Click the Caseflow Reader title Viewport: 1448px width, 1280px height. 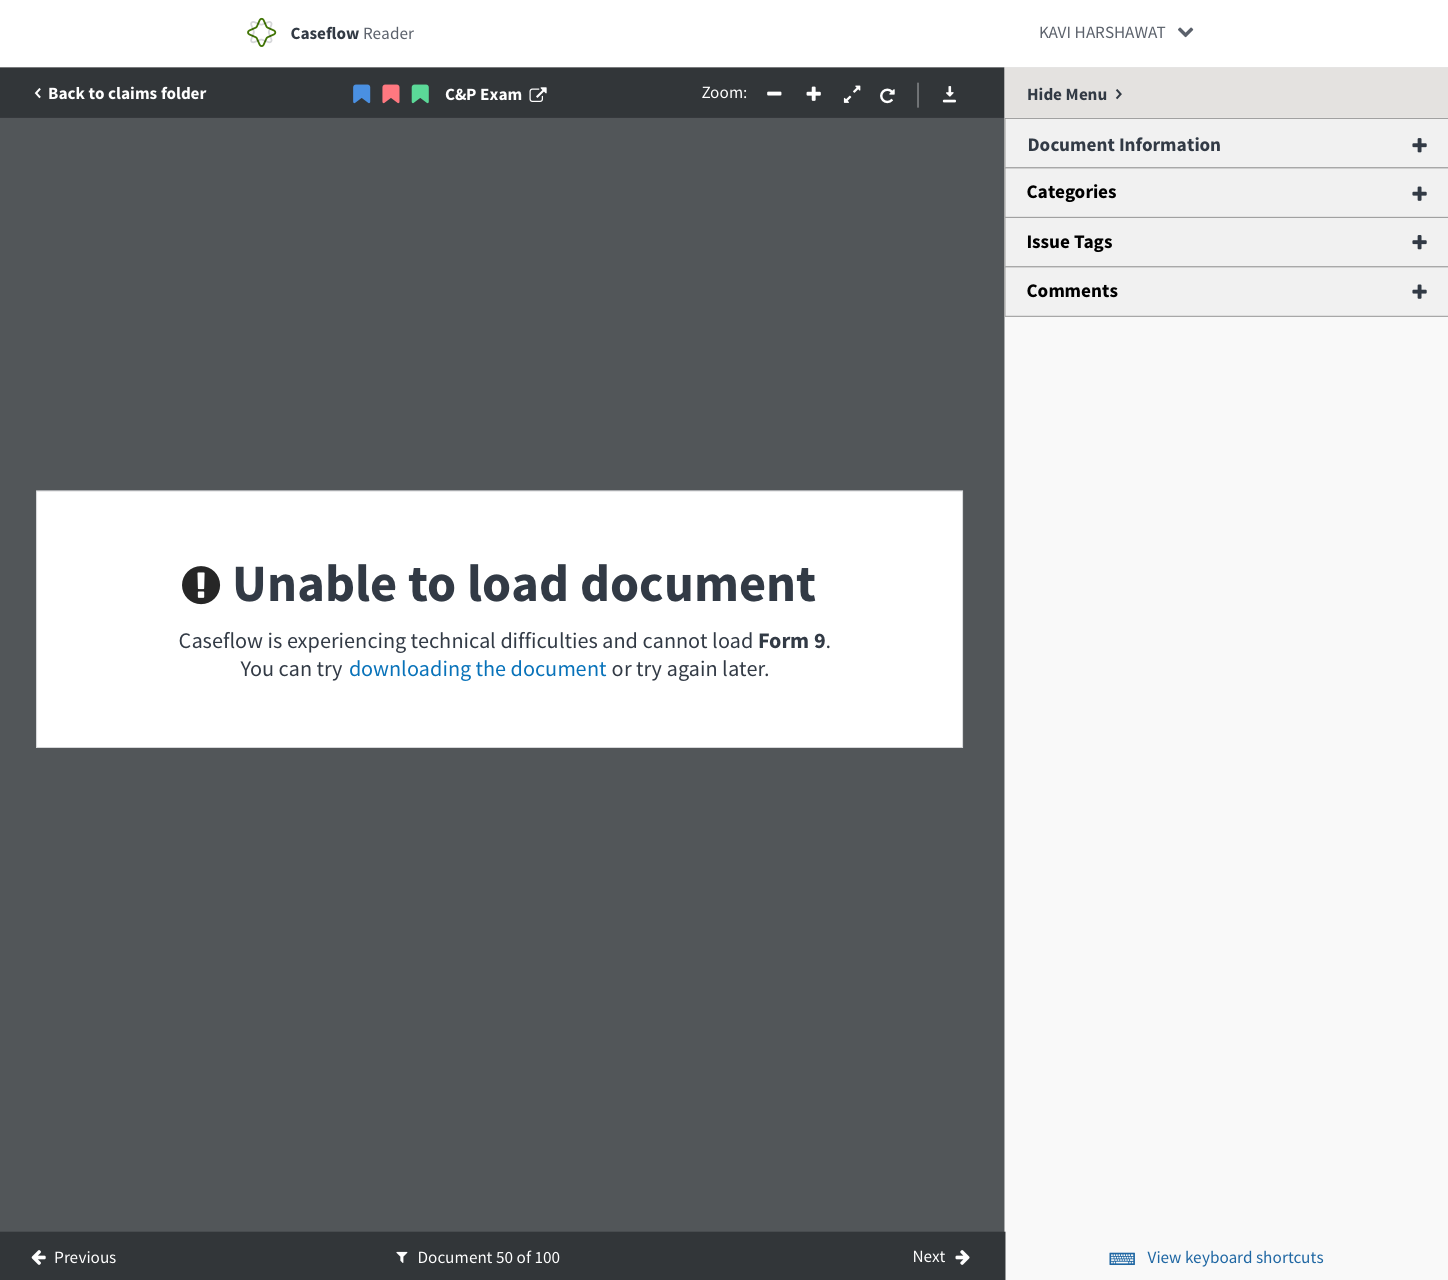point(352,33)
